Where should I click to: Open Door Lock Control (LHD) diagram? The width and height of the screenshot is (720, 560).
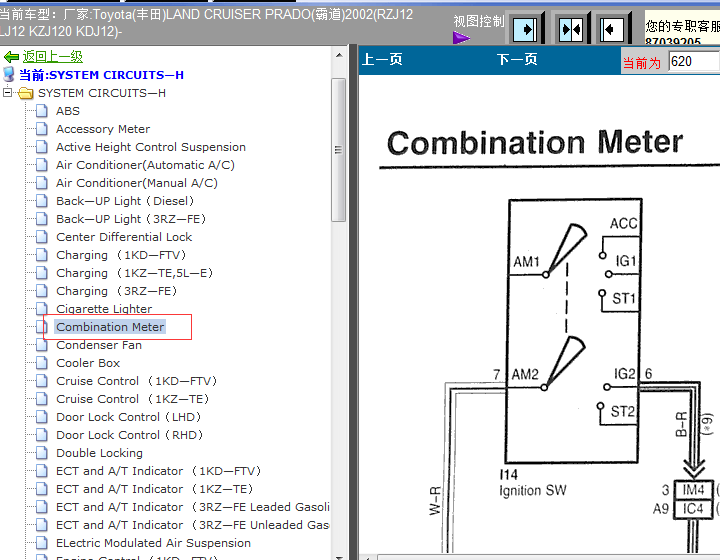(129, 417)
